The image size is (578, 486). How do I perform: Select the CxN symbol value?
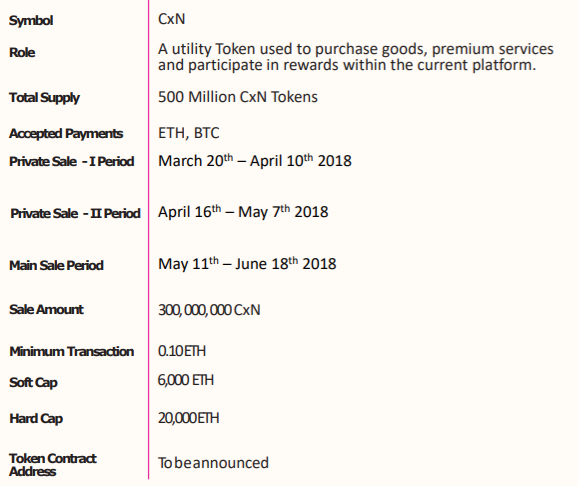(171, 19)
